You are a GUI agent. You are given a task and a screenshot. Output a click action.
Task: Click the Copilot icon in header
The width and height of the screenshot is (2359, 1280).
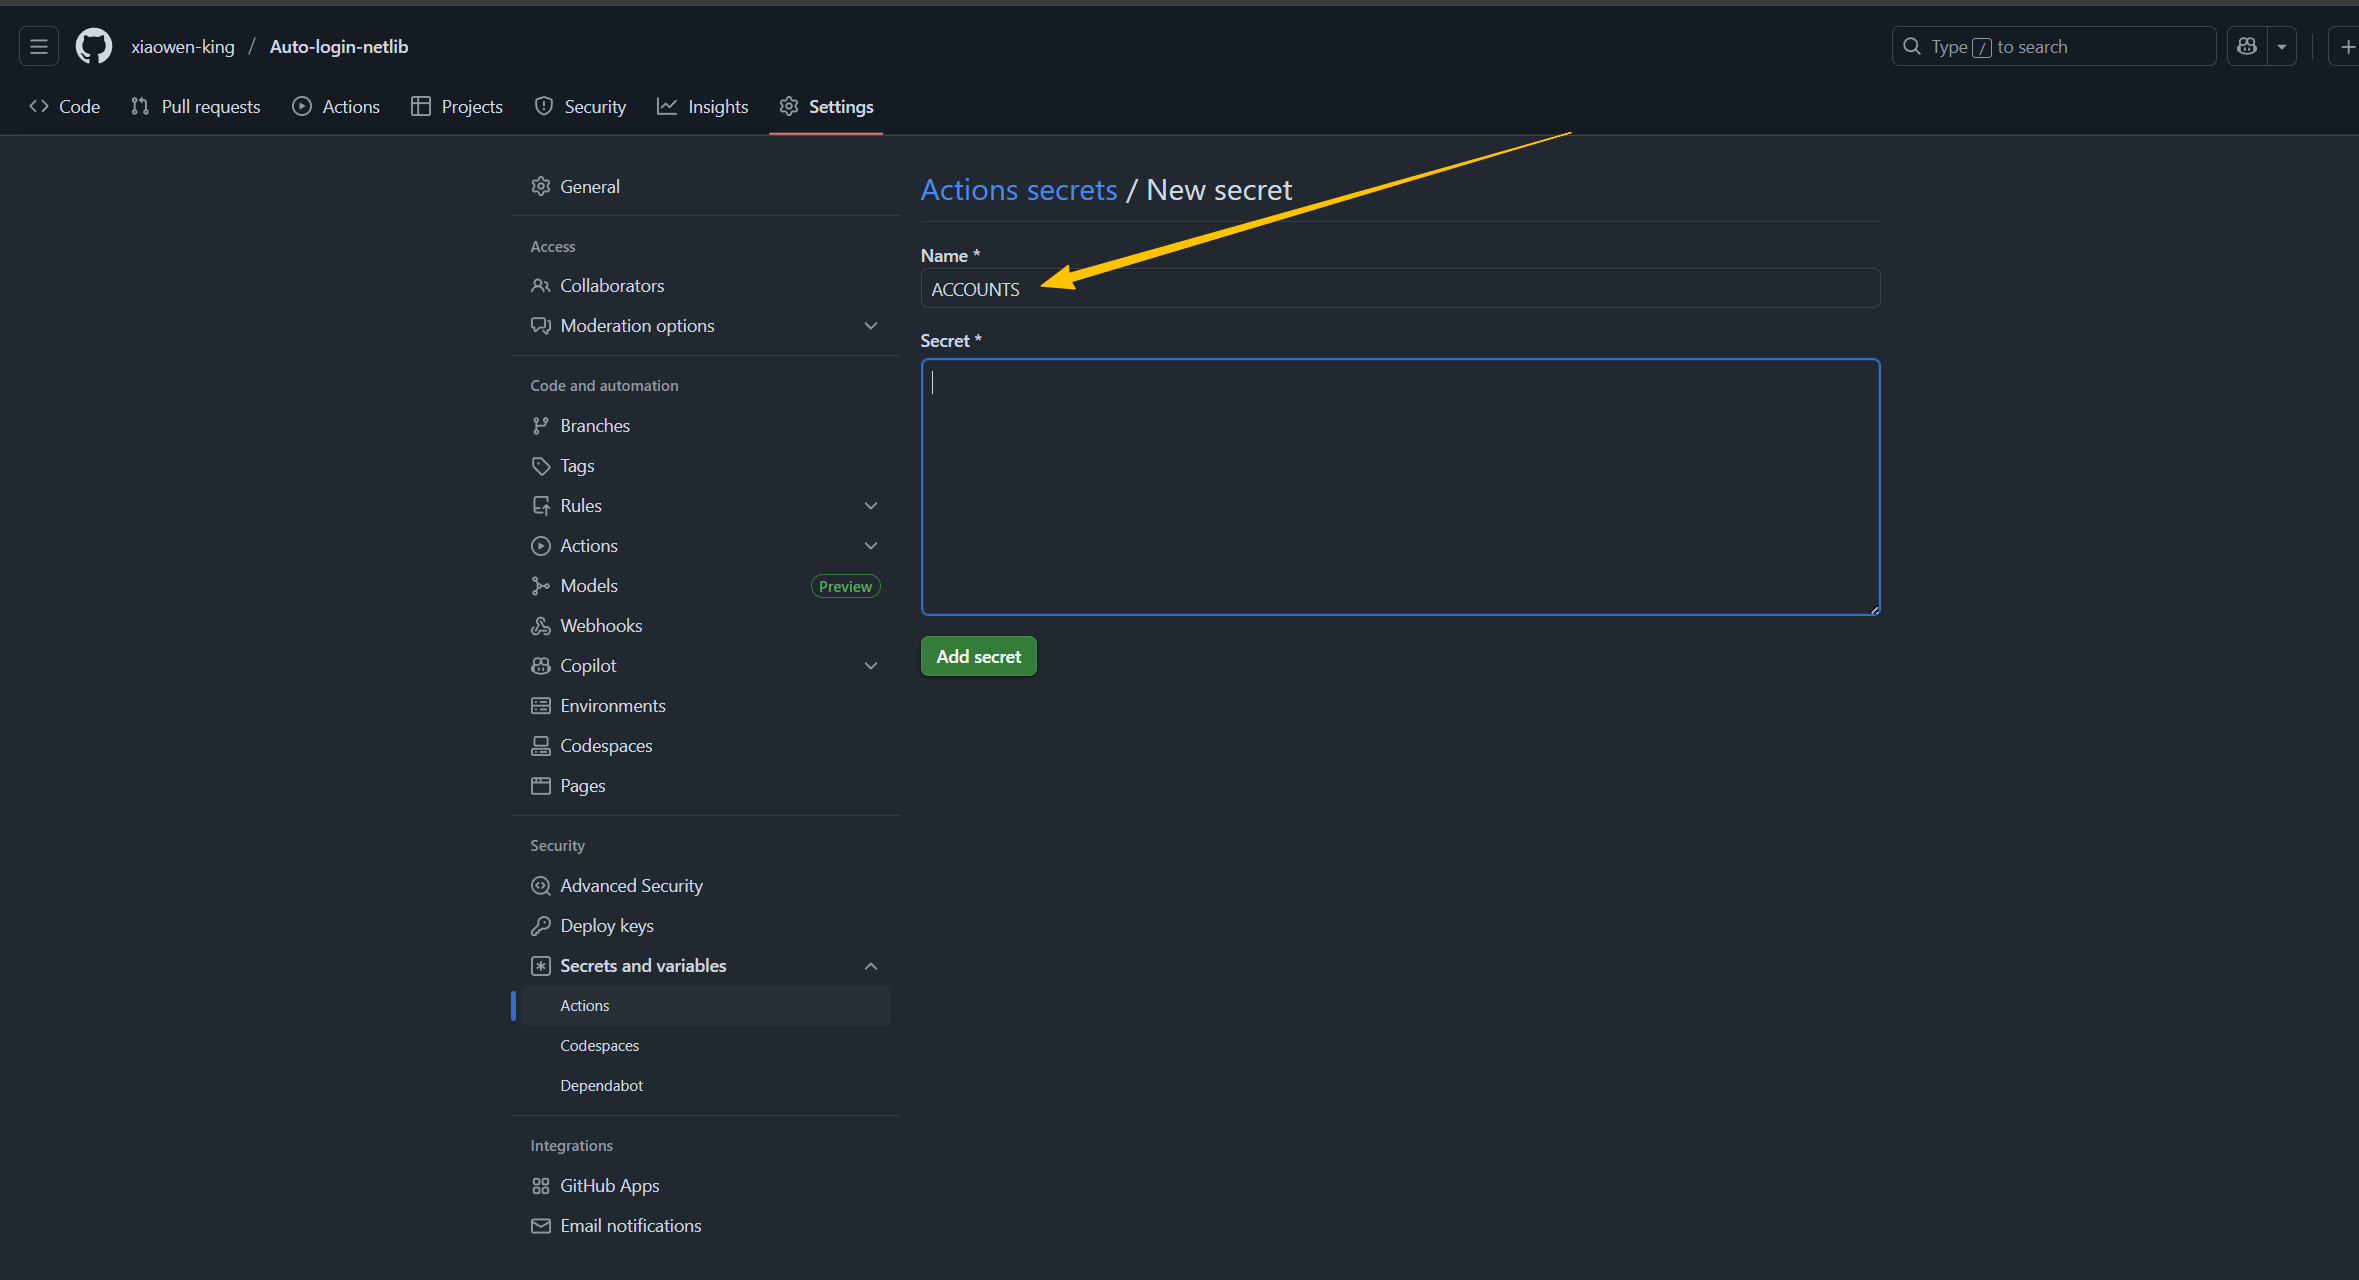pos(2247,46)
